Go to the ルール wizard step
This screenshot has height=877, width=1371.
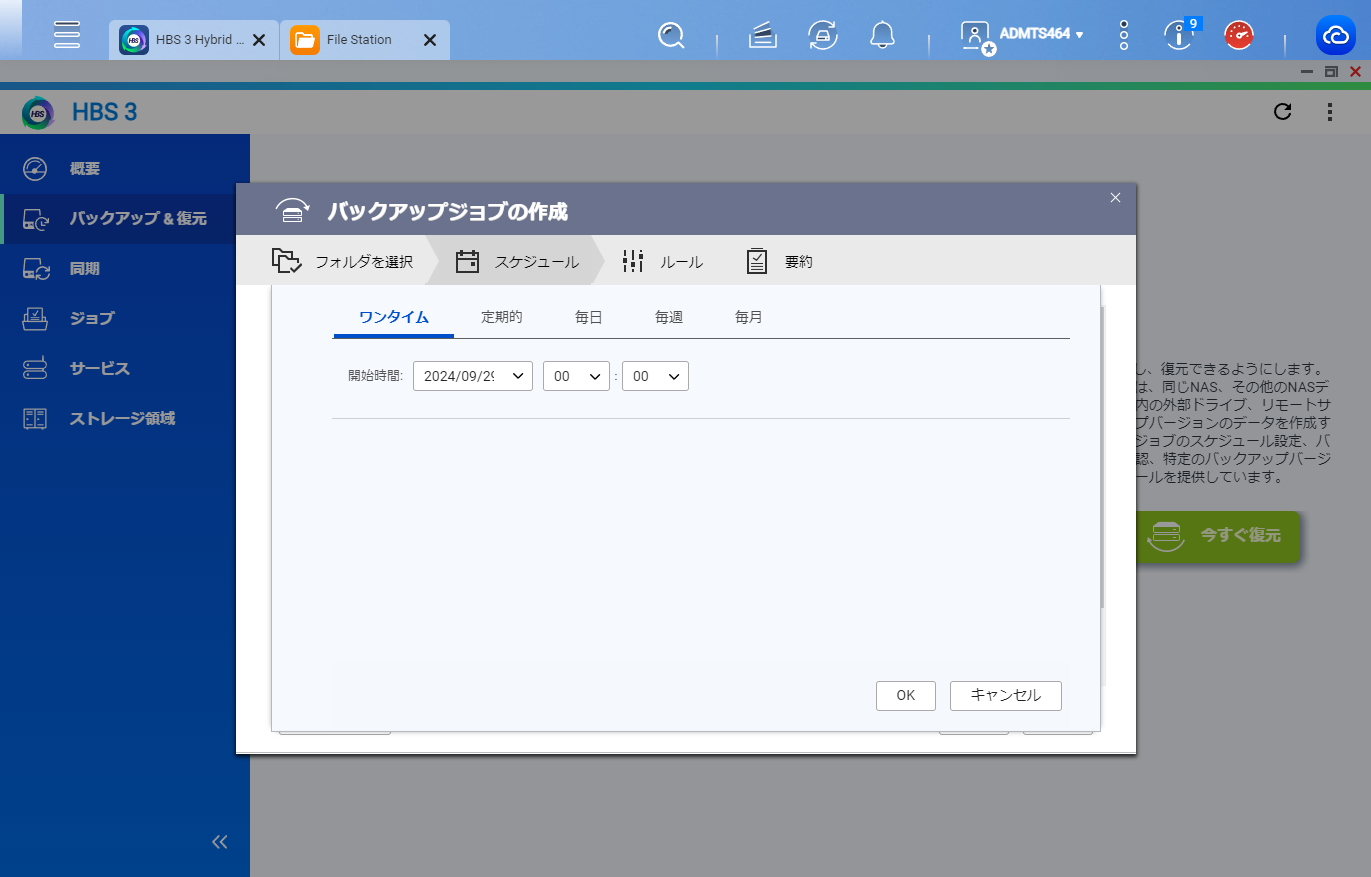point(662,262)
